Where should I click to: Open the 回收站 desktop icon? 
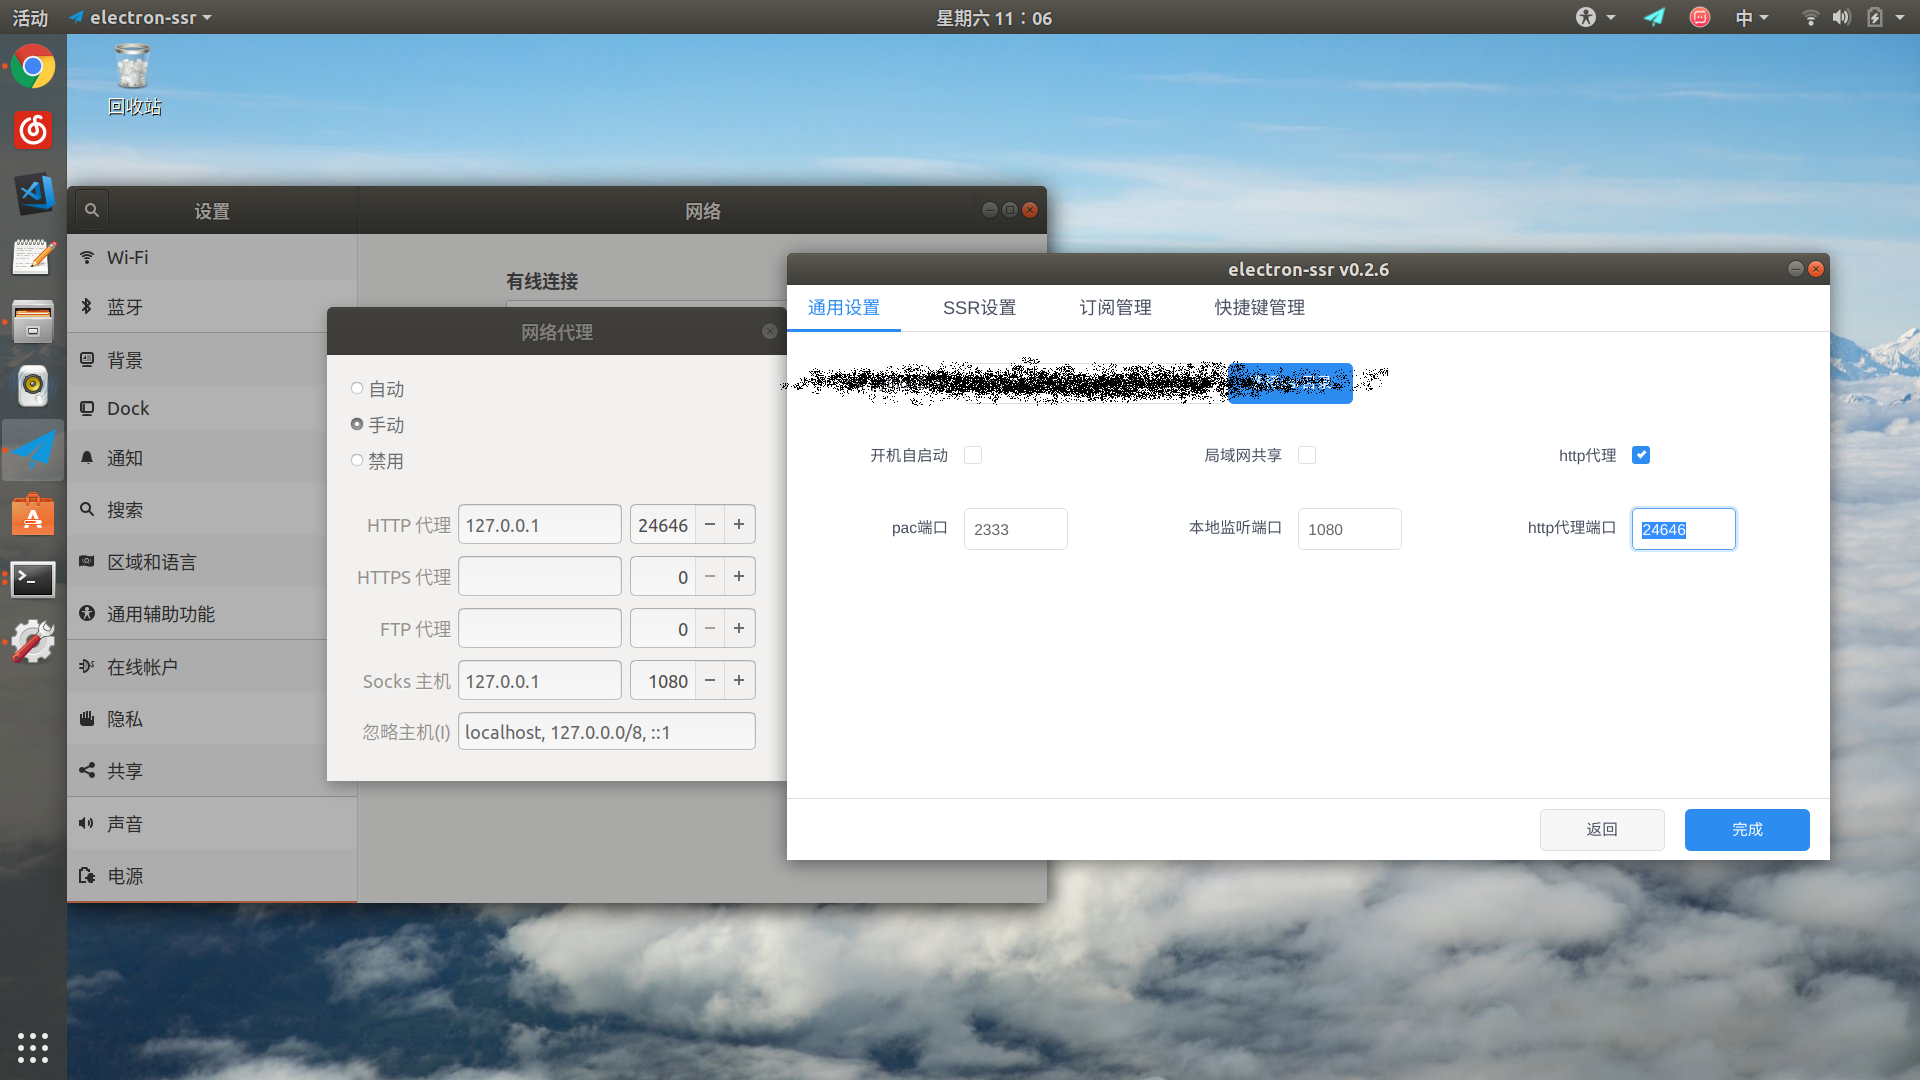pos(133,81)
